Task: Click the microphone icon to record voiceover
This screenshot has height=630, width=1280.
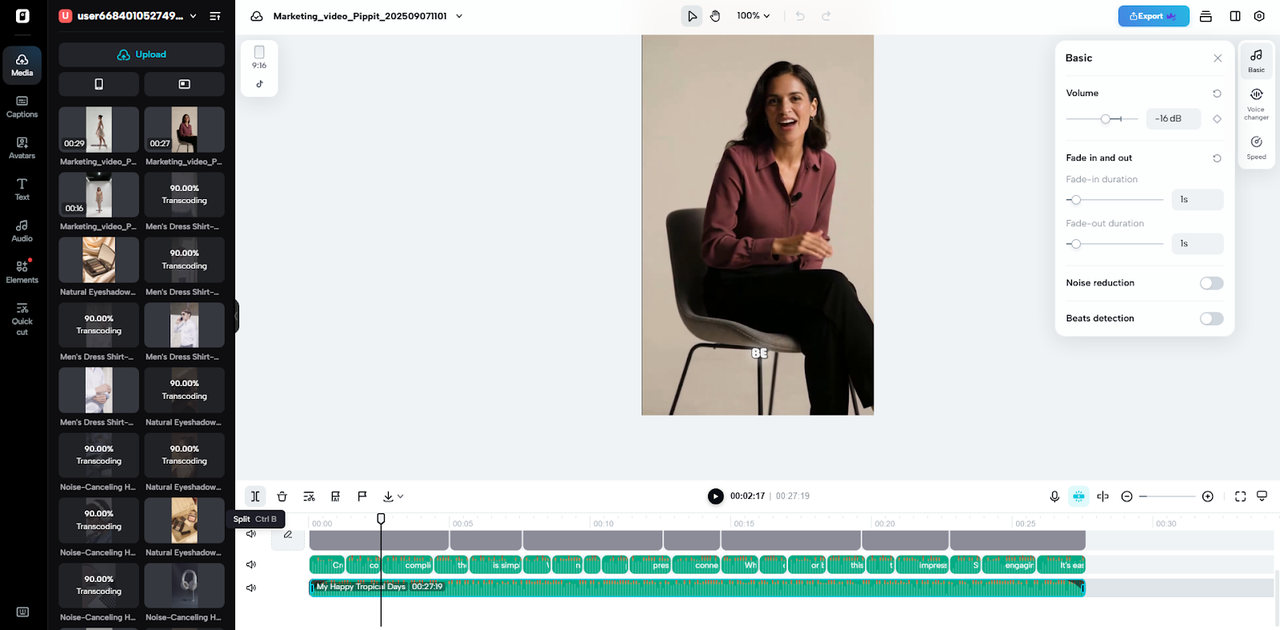Action: (x=1054, y=496)
